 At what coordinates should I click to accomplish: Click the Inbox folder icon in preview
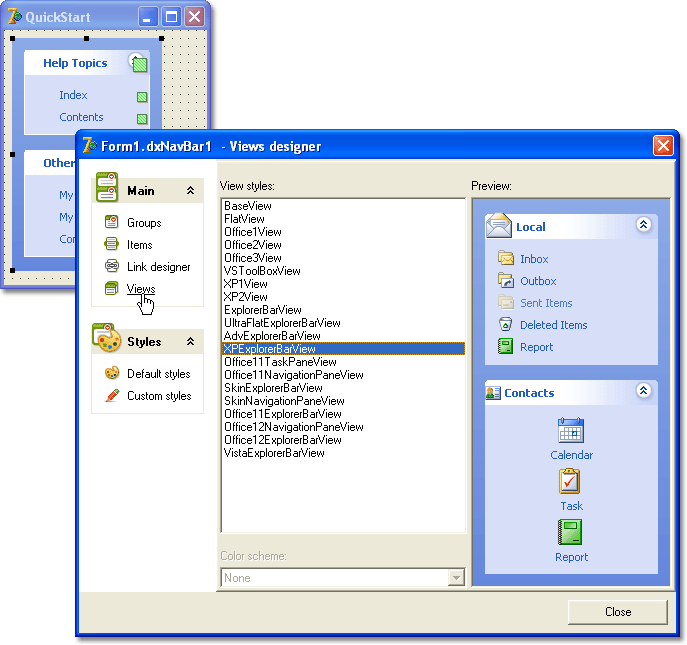[x=505, y=259]
